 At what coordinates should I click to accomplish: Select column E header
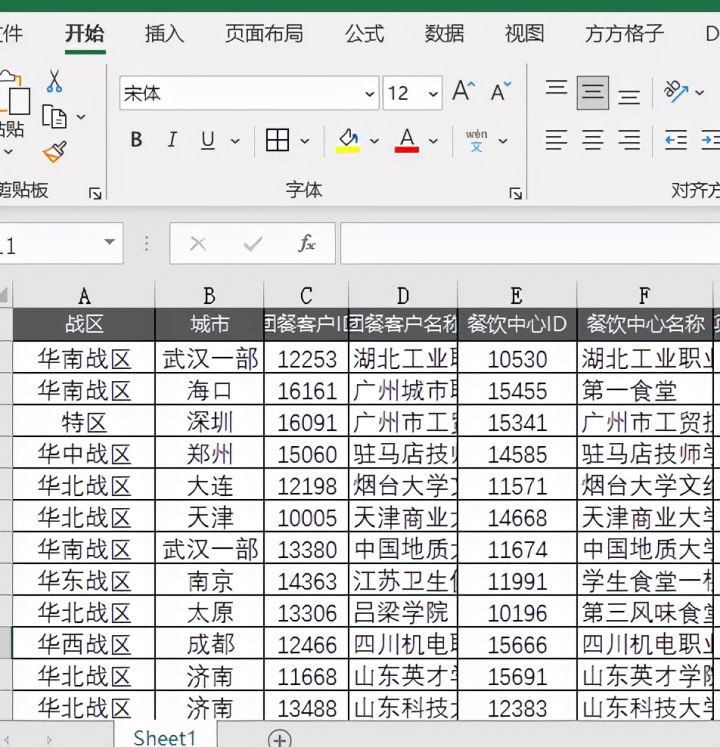click(x=517, y=296)
